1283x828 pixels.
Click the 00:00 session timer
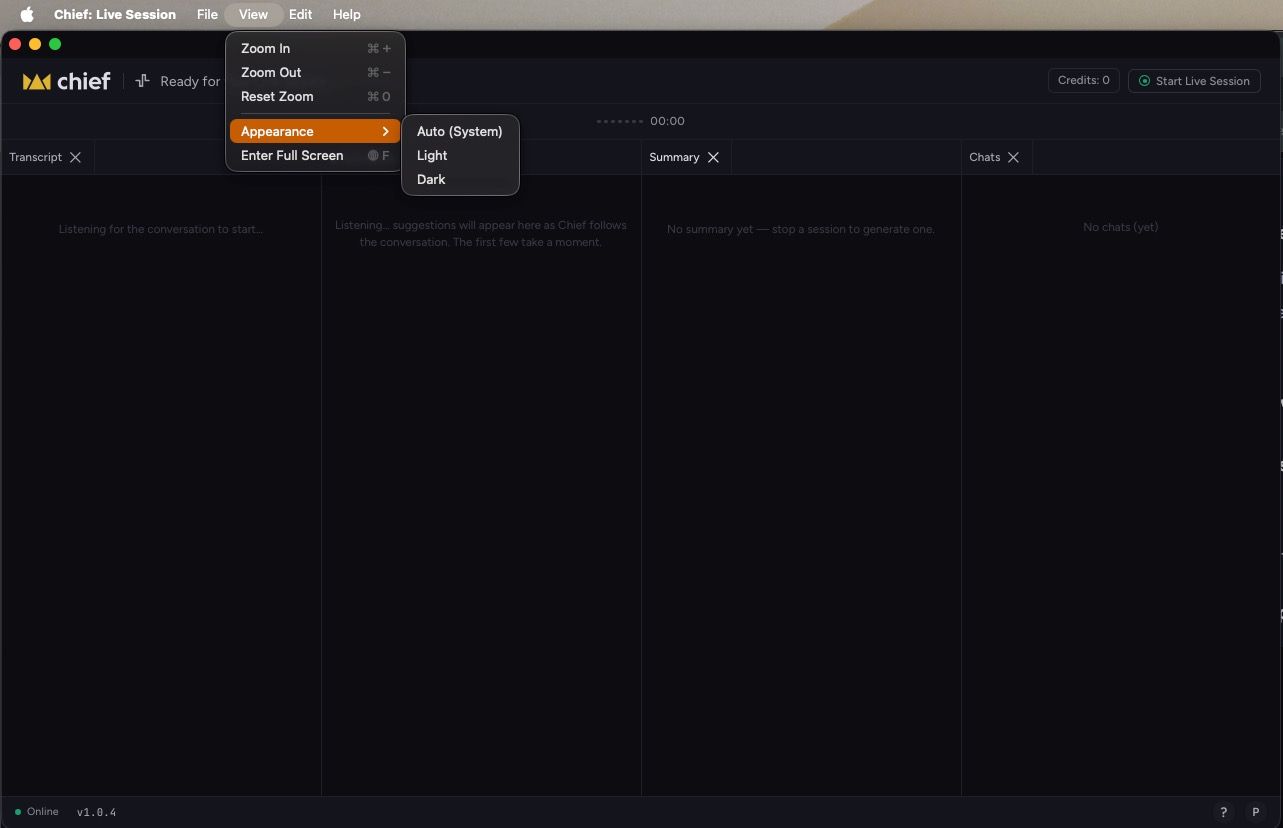coord(667,121)
